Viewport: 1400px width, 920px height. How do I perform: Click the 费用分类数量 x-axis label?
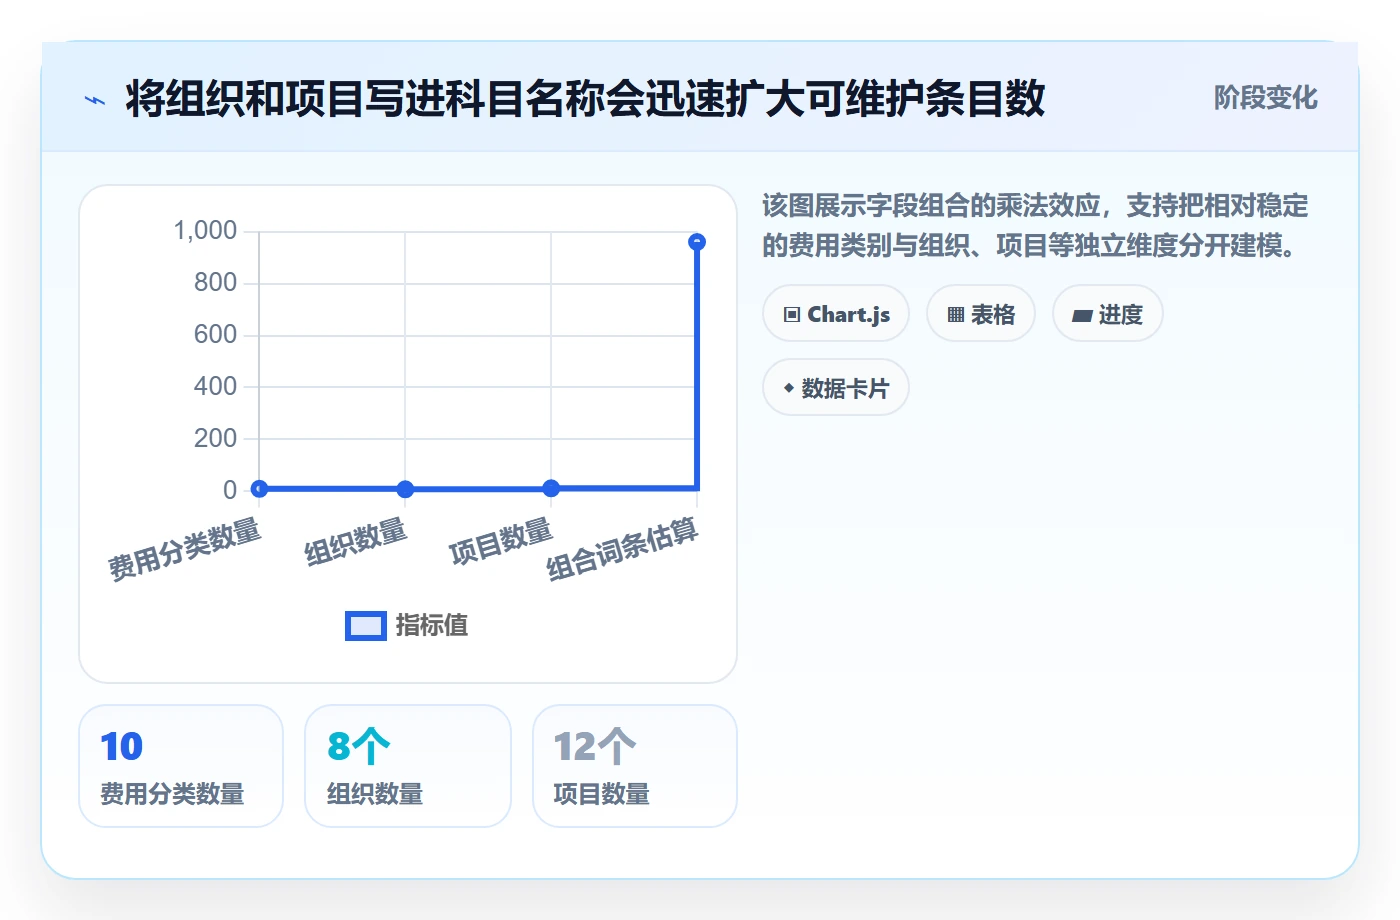pos(185,550)
